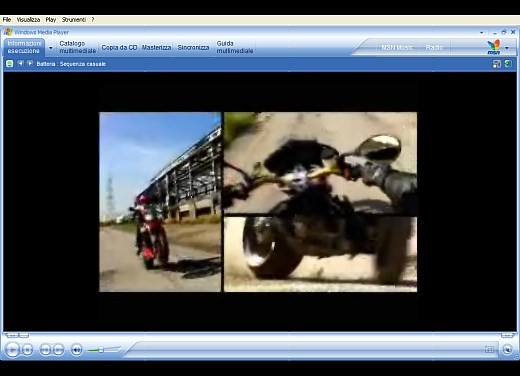
Task: Click the Windows Media Player title icon
Action: click(x=8, y=32)
